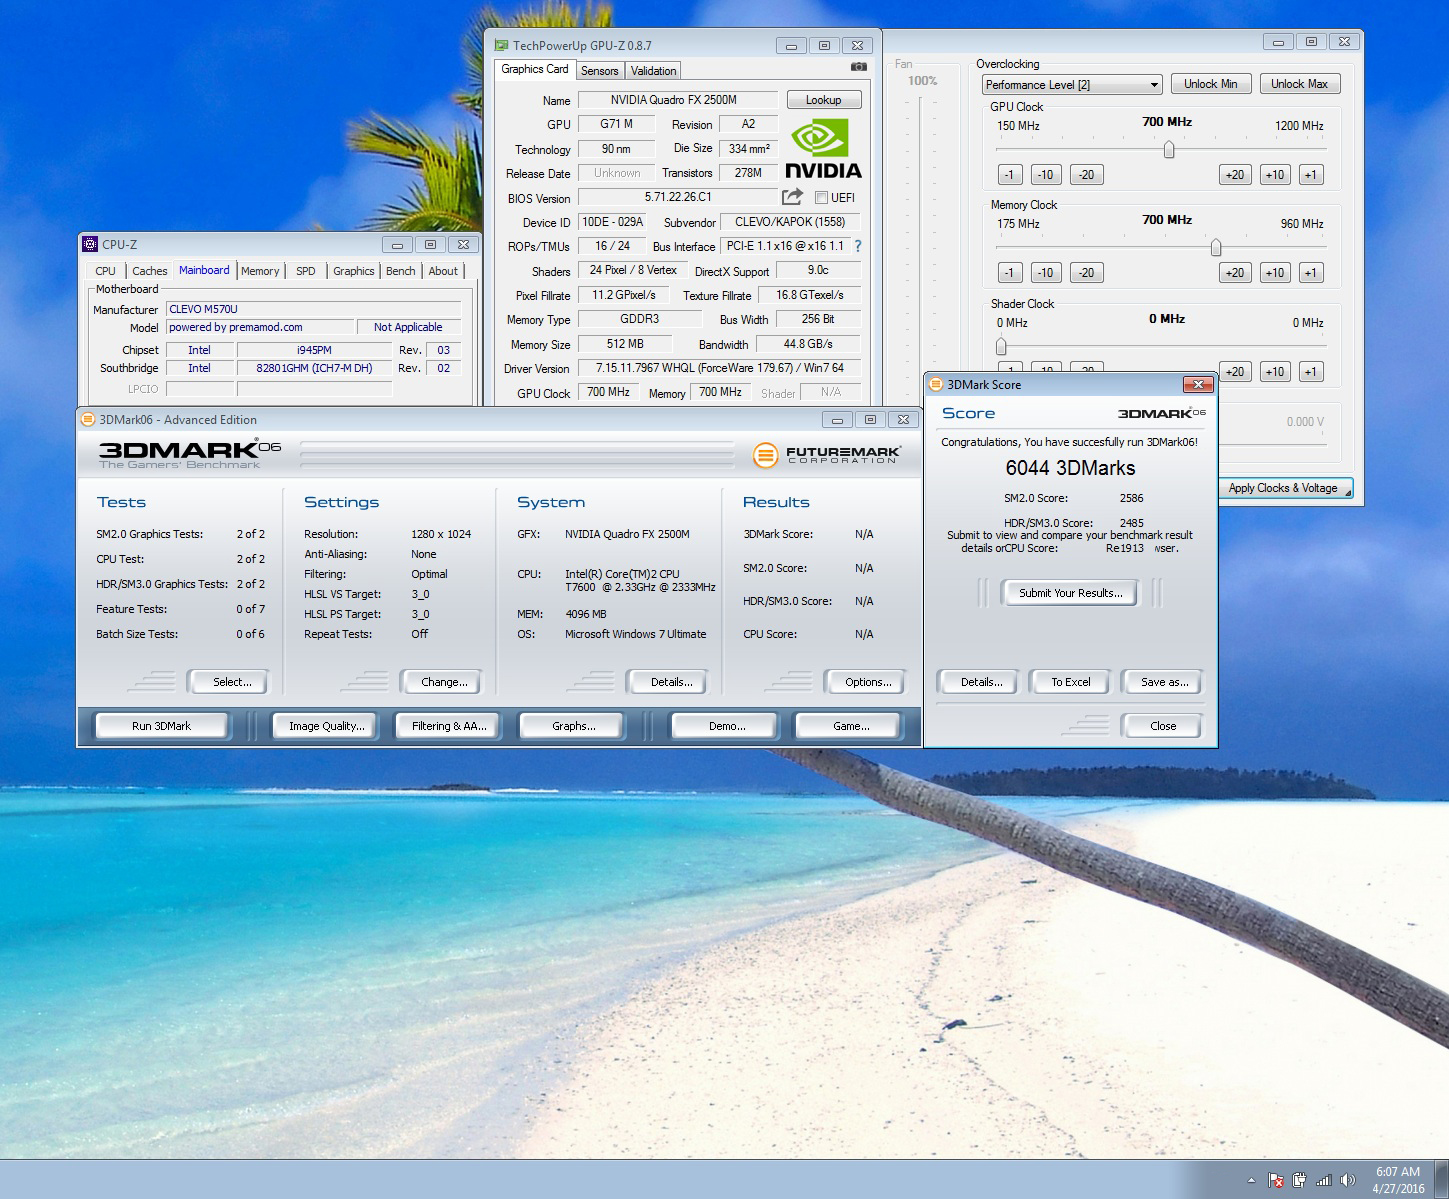Open the Performance Level dropdown
The width and height of the screenshot is (1449, 1199).
click(1072, 84)
